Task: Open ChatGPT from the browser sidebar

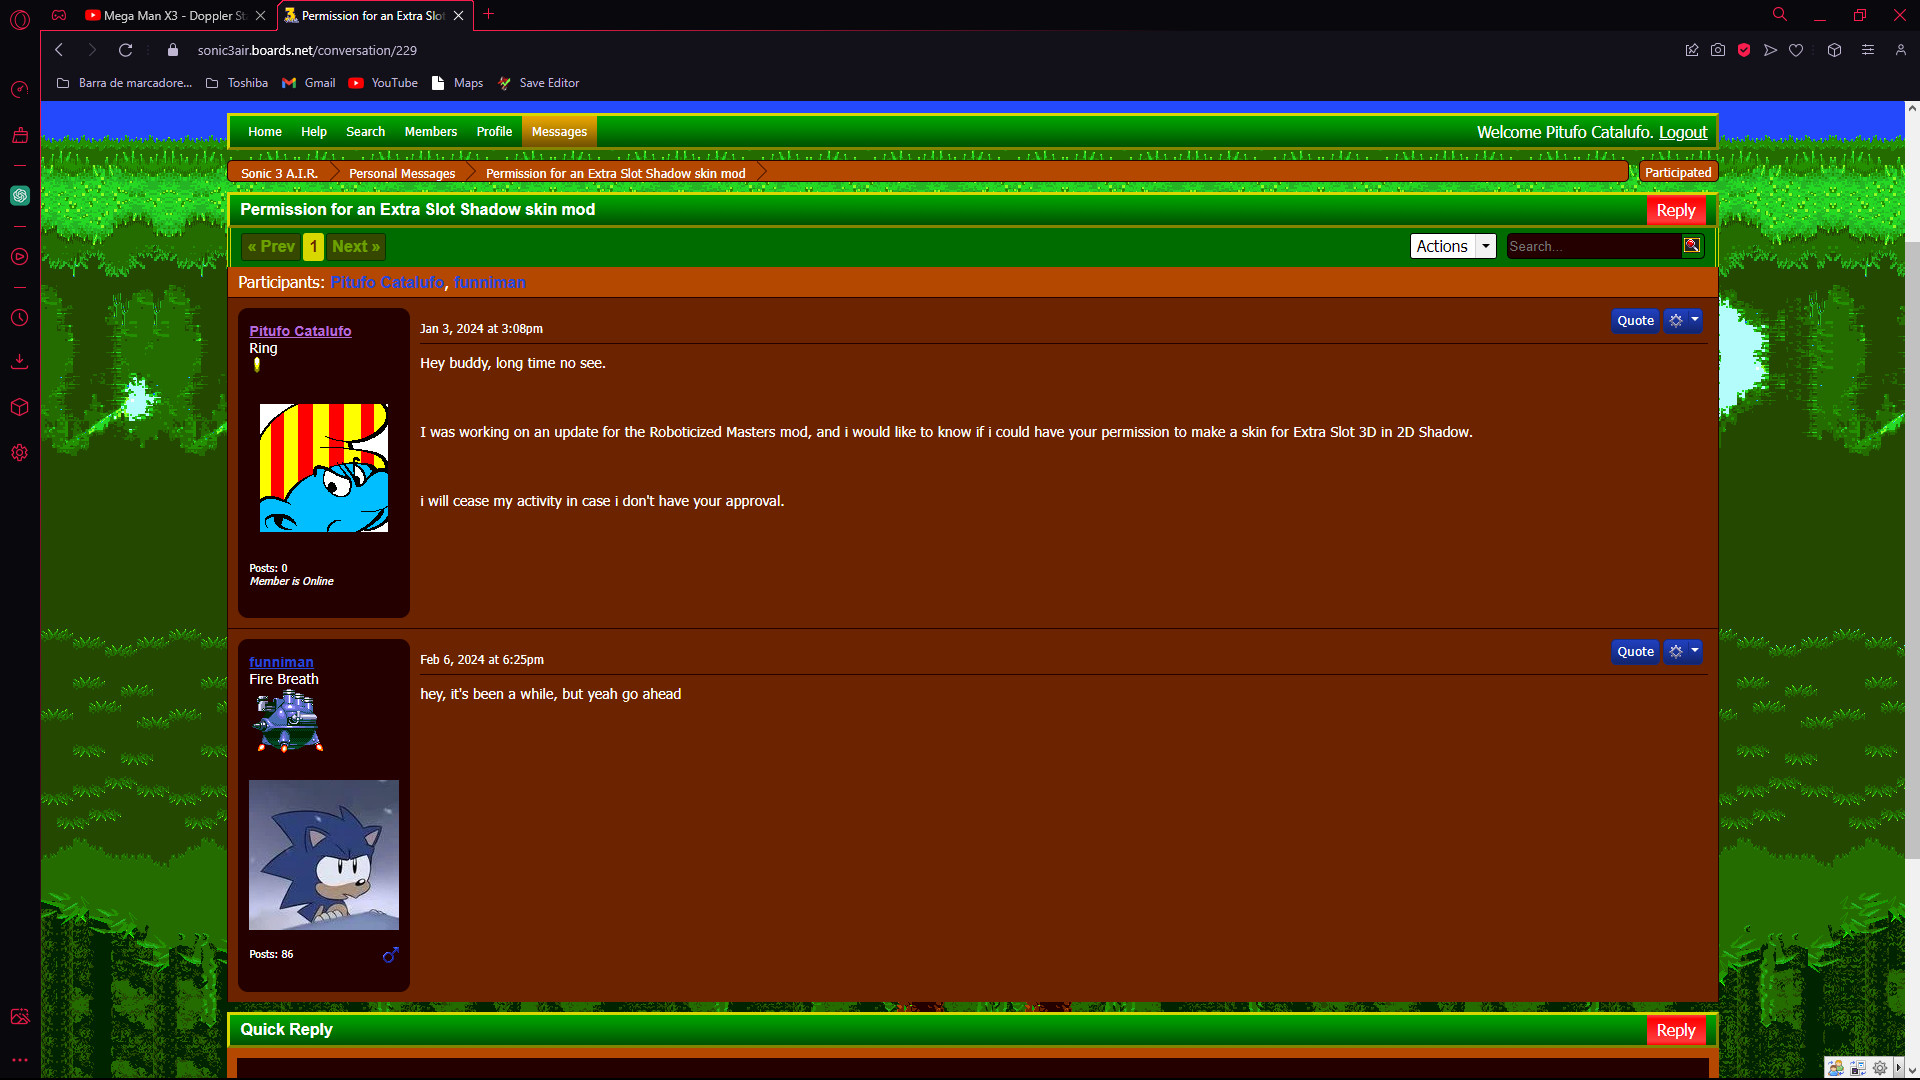Action: click(x=20, y=196)
